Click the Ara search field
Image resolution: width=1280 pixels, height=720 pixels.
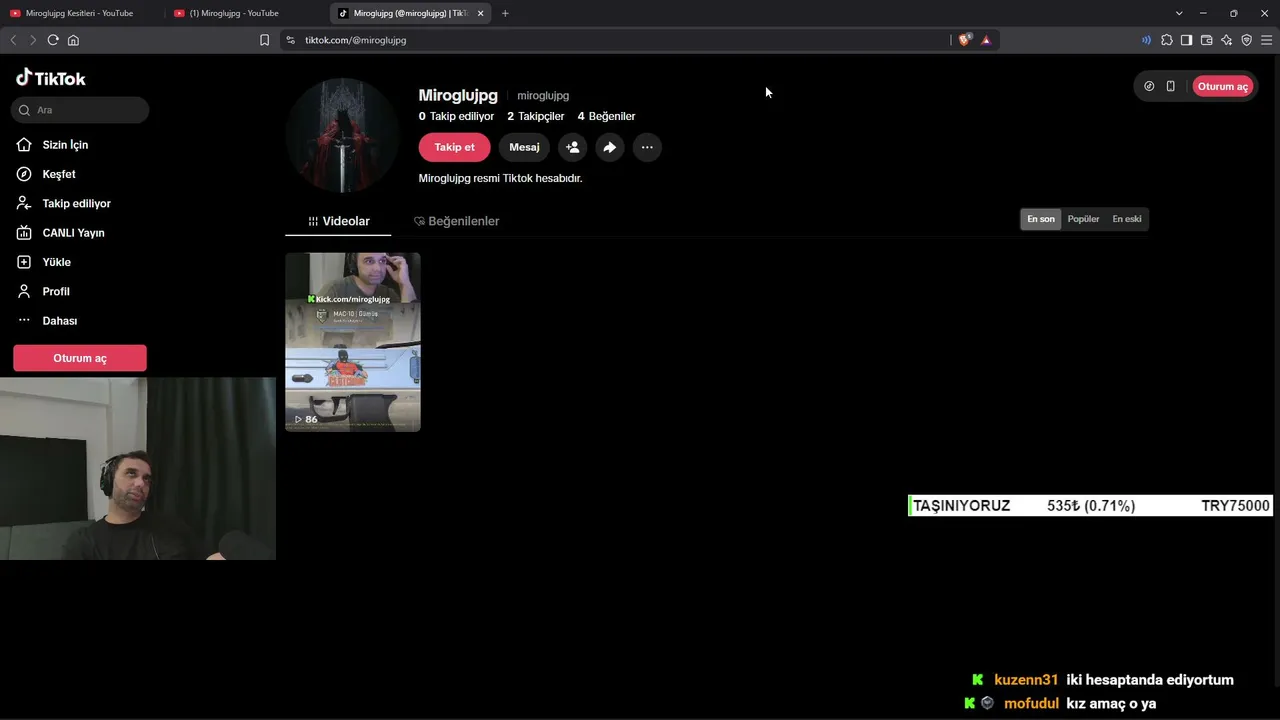pos(81,110)
